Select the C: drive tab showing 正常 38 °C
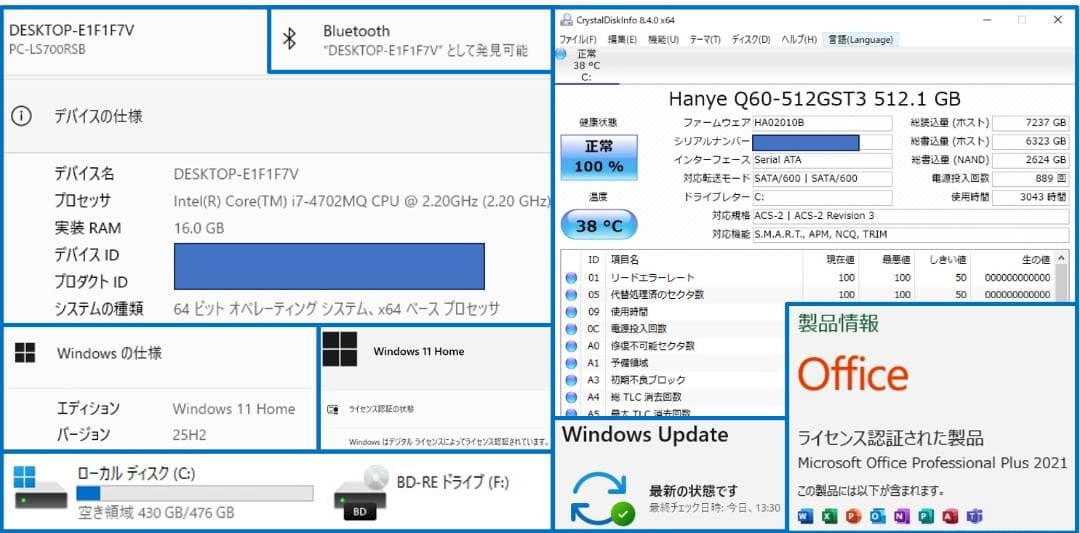The width and height of the screenshot is (1080, 533). (586, 65)
